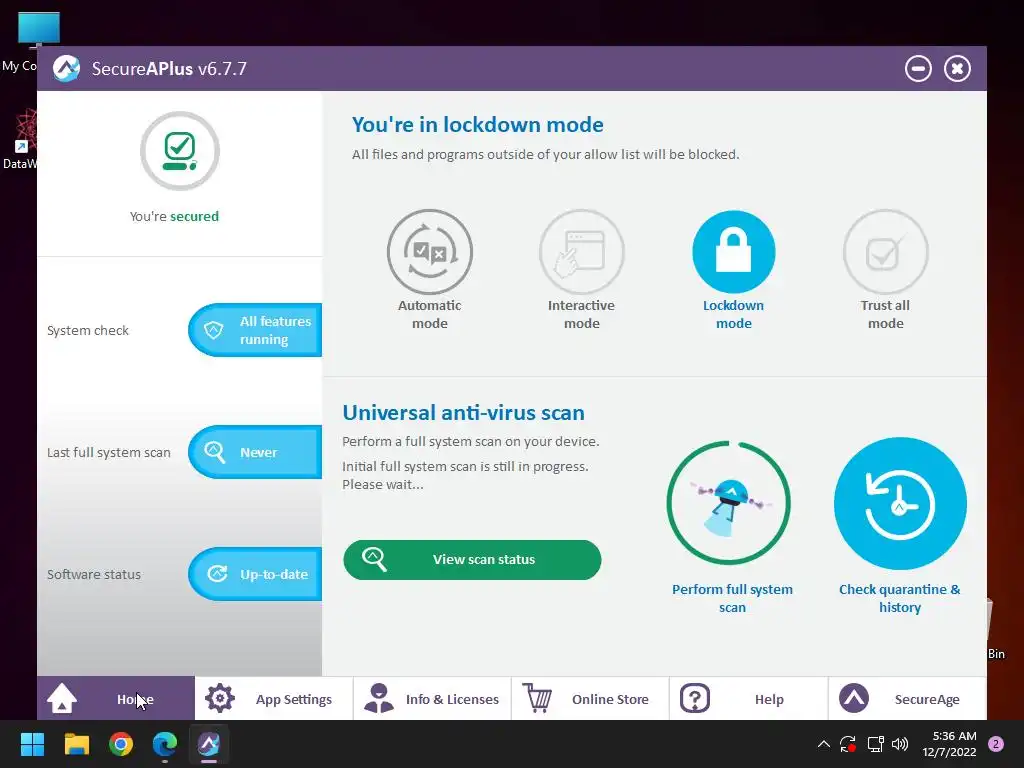Launch Google Chrome from taskbar

(121, 744)
